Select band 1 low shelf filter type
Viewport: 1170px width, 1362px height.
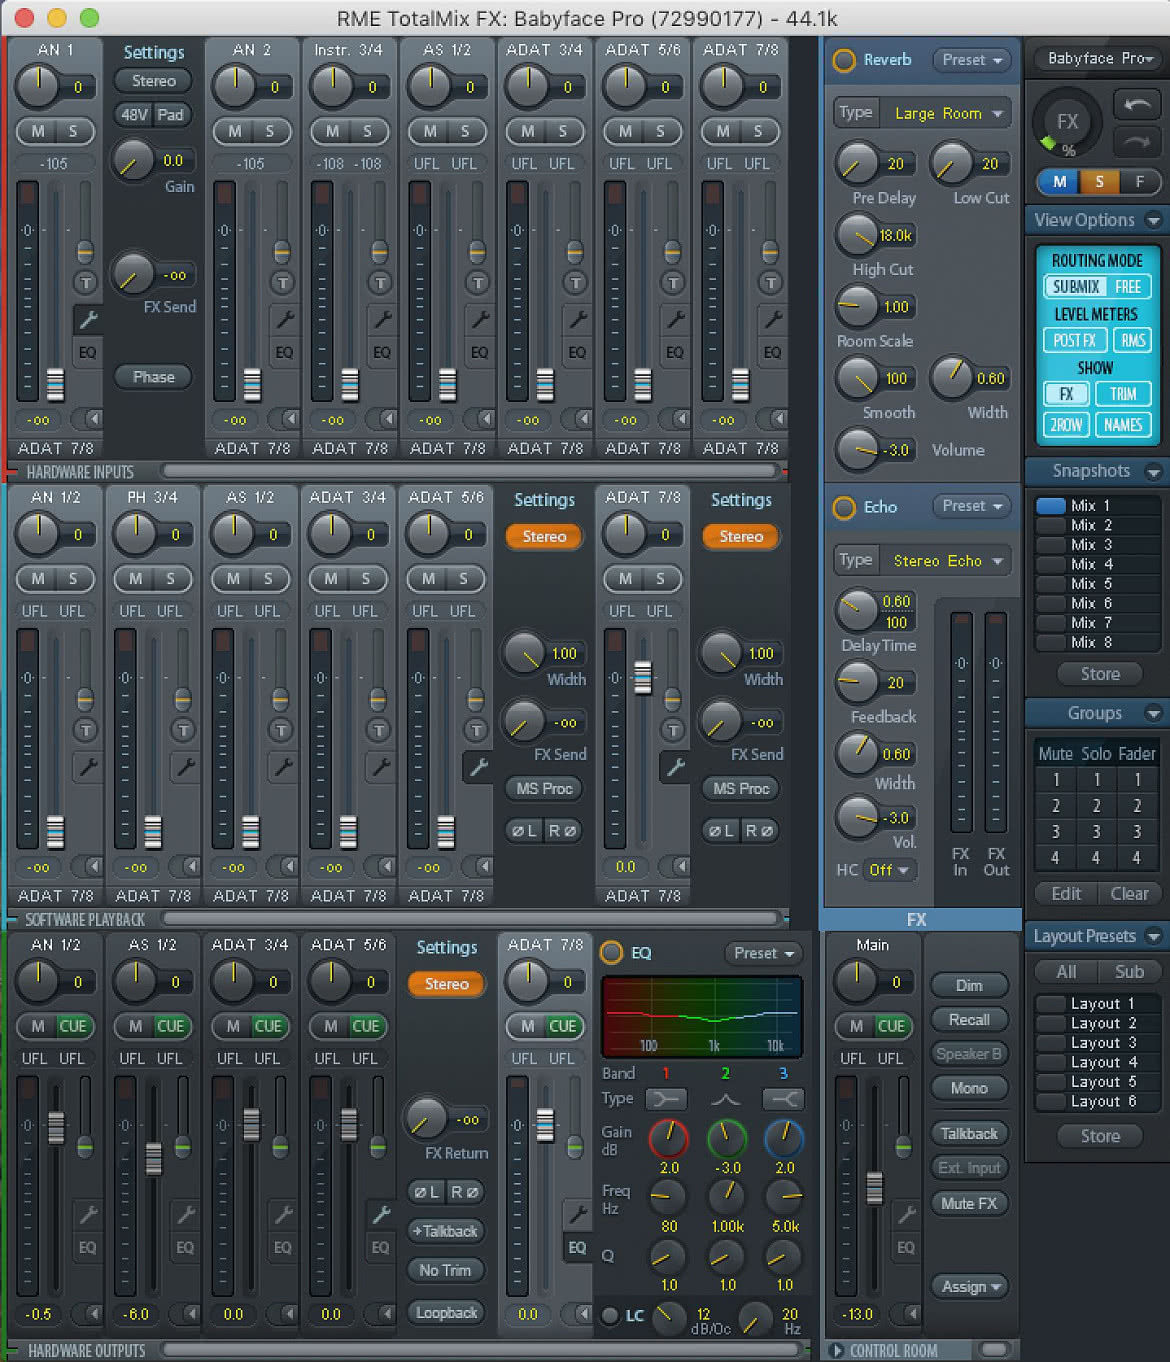[x=666, y=1099]
